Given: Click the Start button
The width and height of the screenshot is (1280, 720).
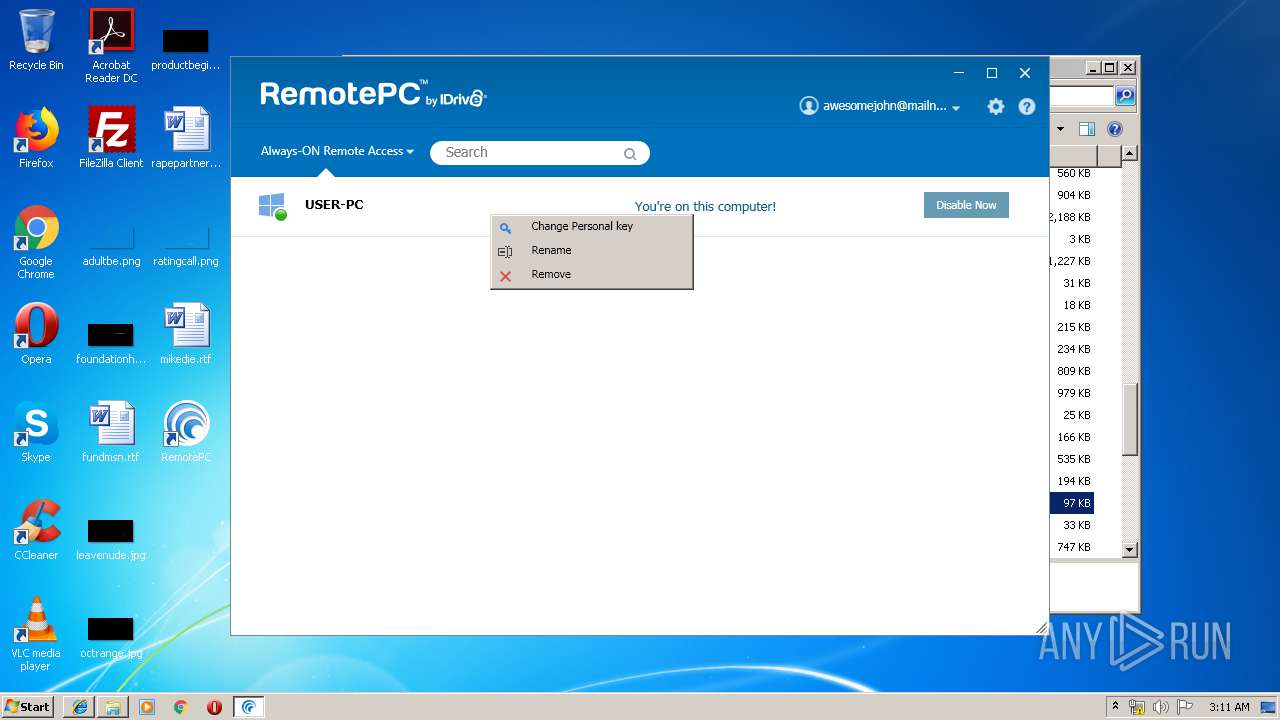Looking at the screenshot, I should [30, 707].
